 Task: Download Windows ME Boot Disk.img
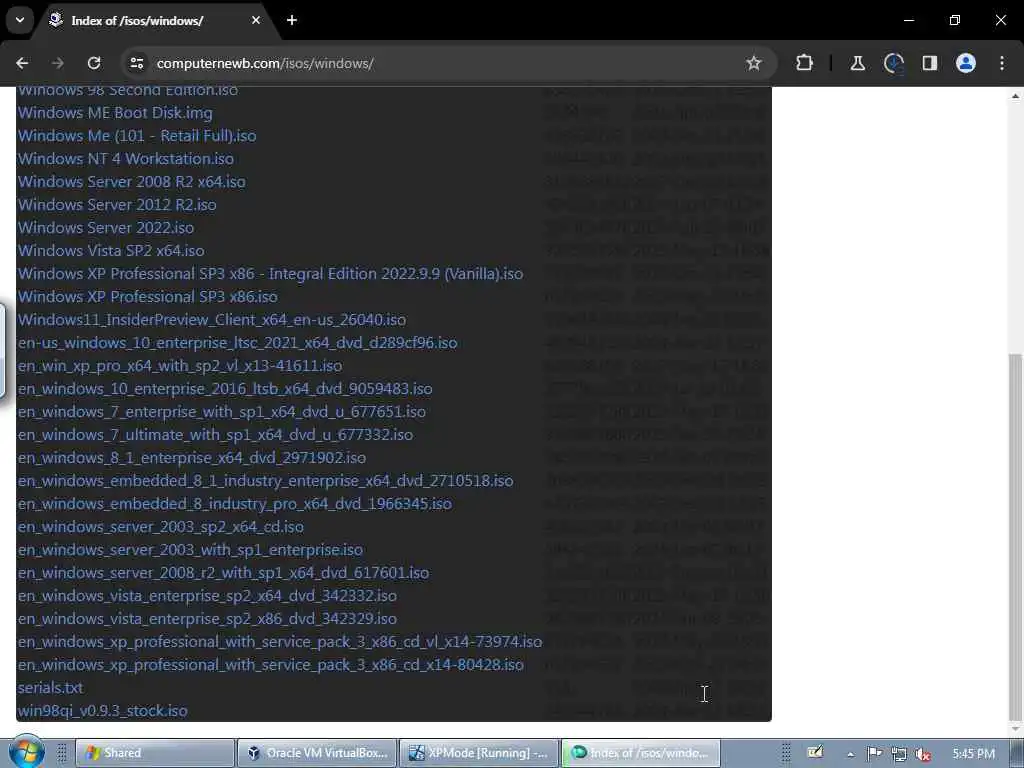(115, 112)
